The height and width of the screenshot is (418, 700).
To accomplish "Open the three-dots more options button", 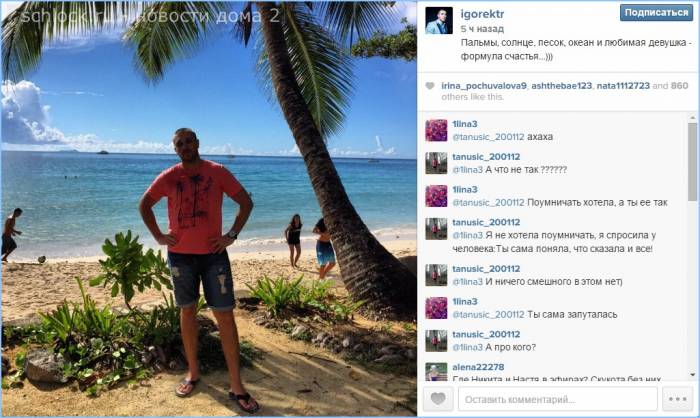I will coord(677,399).
